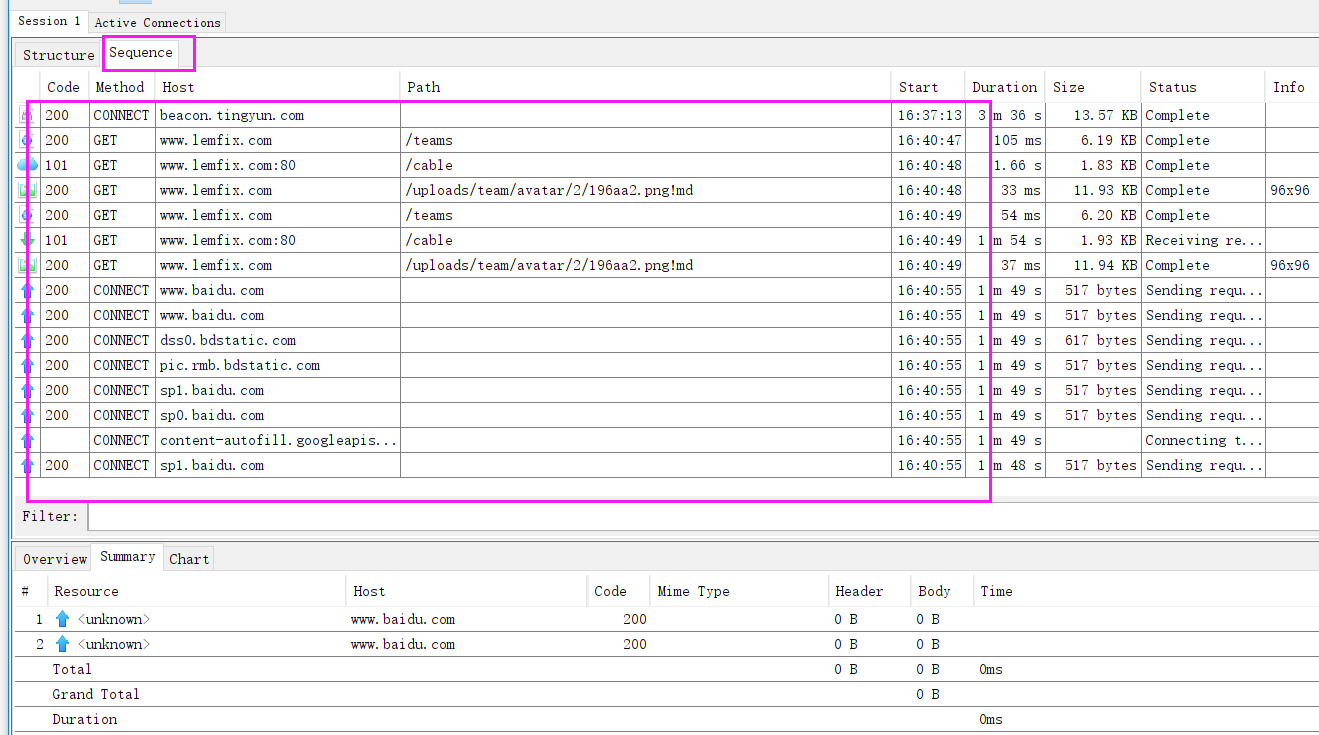
Task: Select the dss0.bdstatic.com host cell
Action: tap(277, 340)
